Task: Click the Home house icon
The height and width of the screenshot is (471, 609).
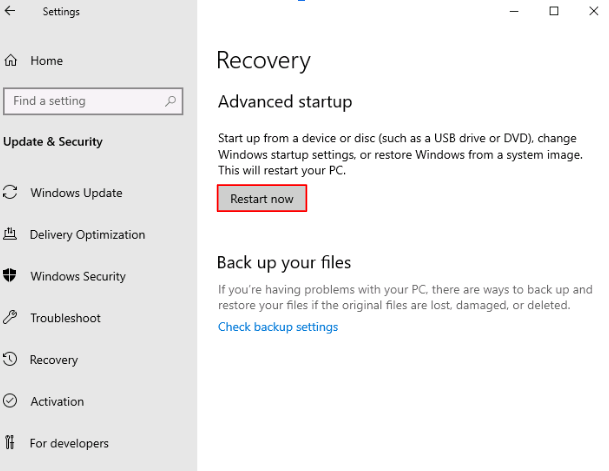Action: 11,61
